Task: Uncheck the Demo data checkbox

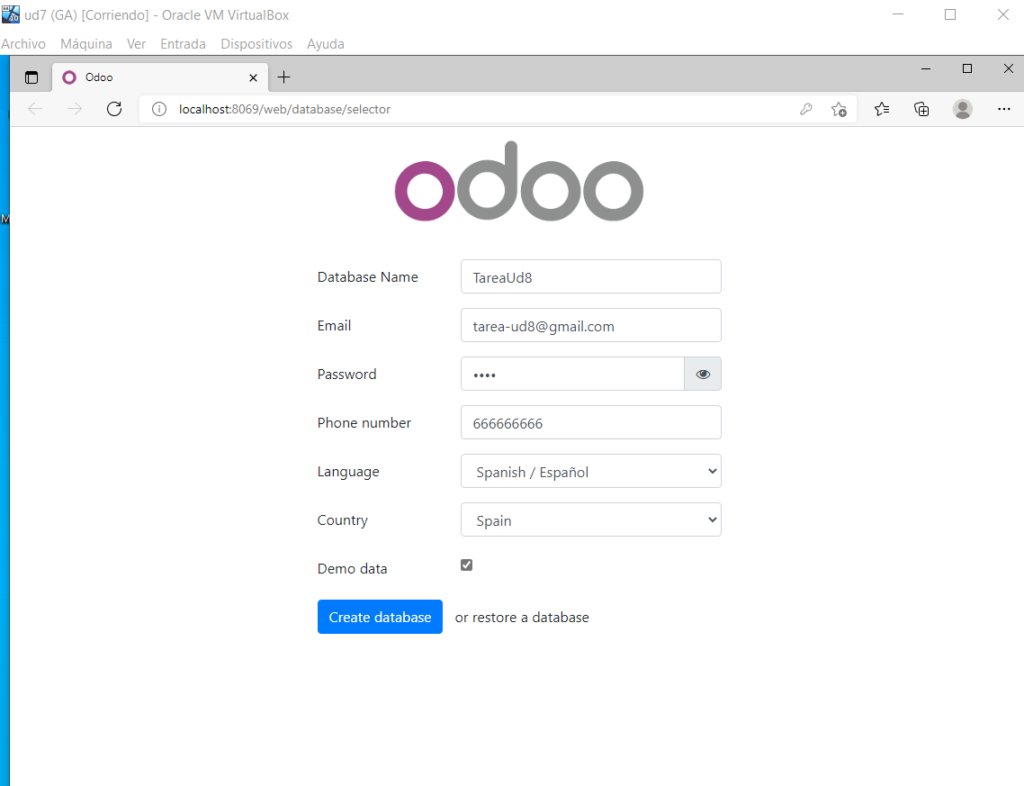Action: tap(466, 565)
